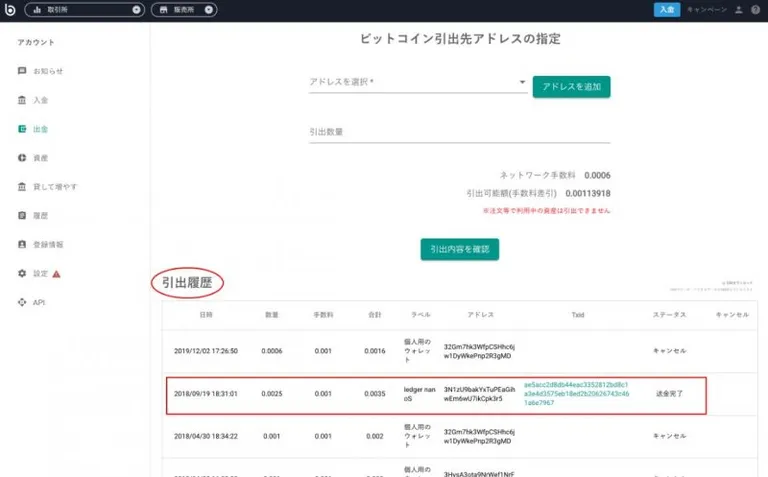Open the 登録情報 sidebar icon

(22, 244)
